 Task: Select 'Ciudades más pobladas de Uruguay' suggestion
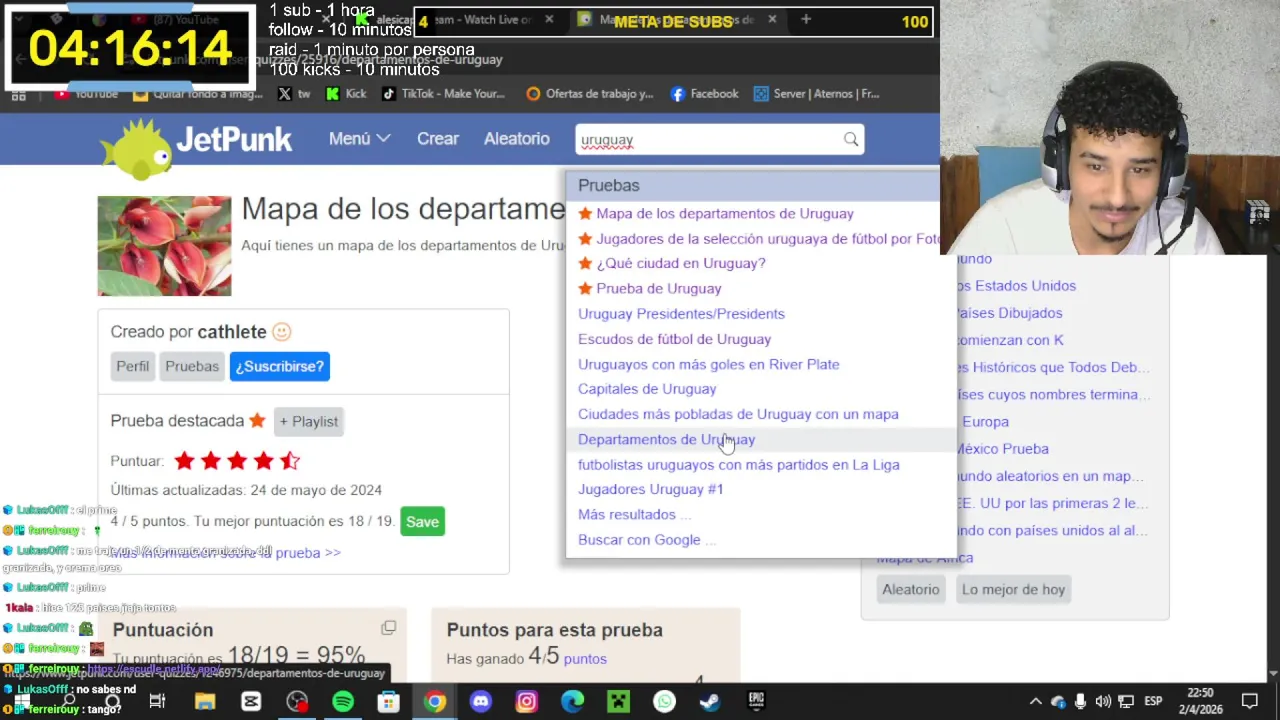pyautogui.click(x=738, y=414)
